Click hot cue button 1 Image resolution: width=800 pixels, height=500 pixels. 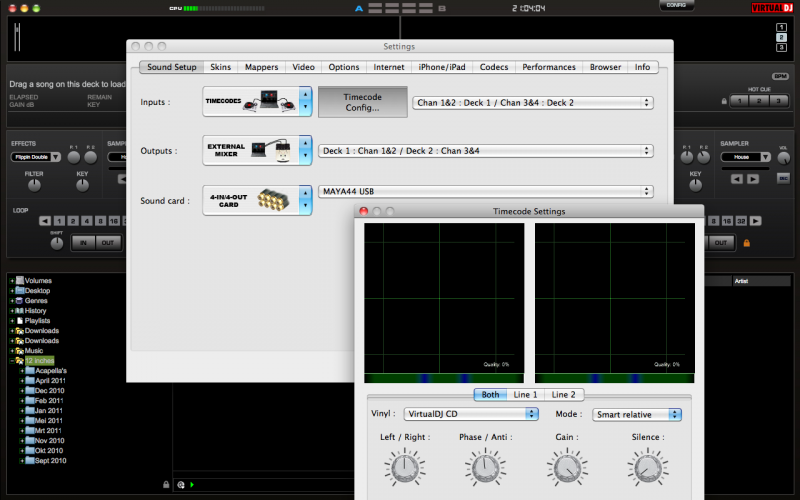click(x=739, y=101)
